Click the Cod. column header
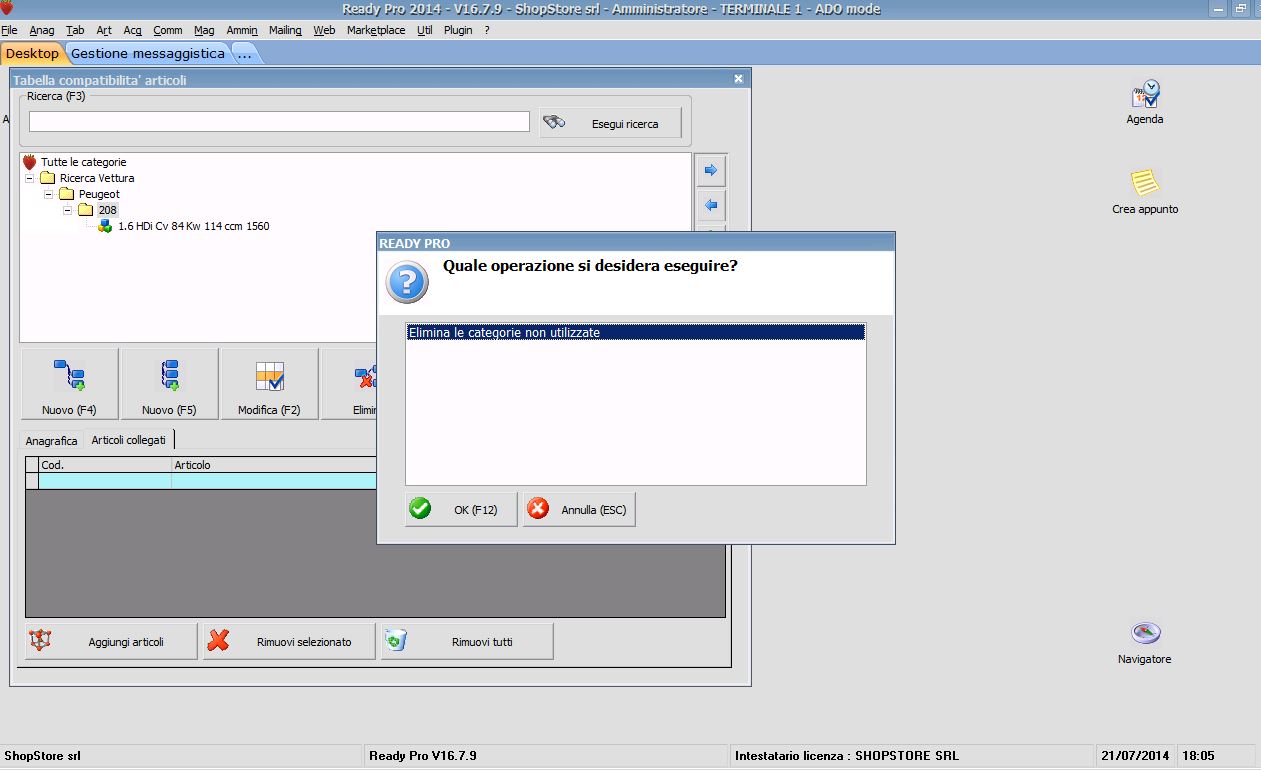The image size is (1261, 770). pyautogui.click(x=105, y=465)
